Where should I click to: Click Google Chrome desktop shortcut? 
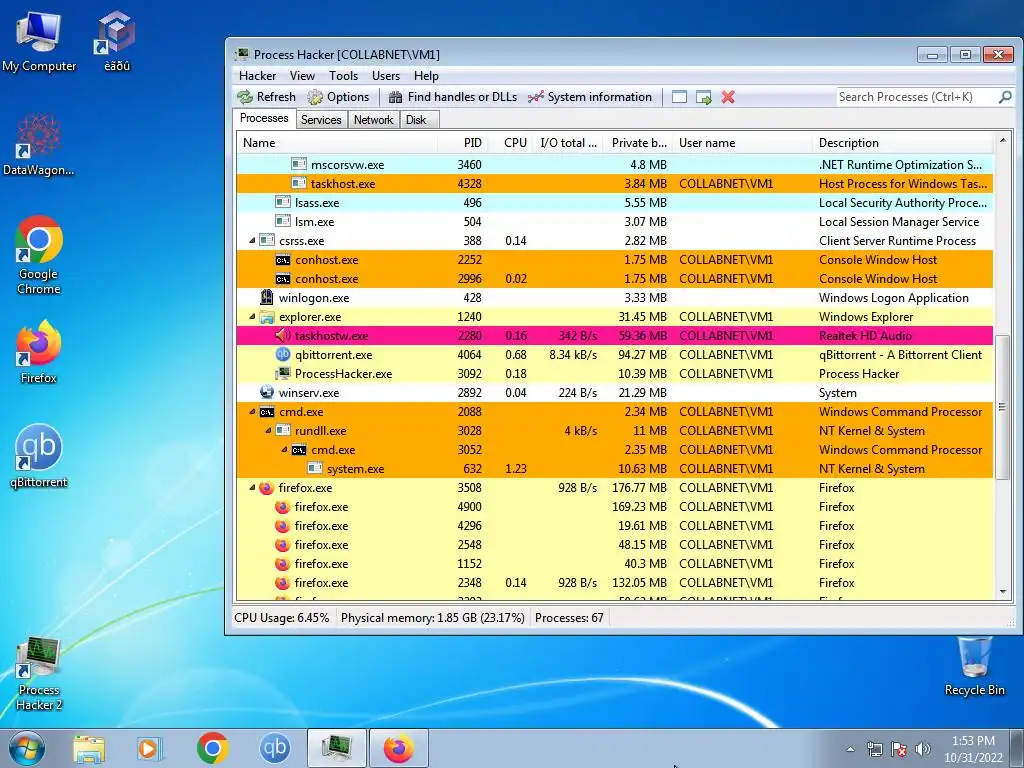point(39,255)
